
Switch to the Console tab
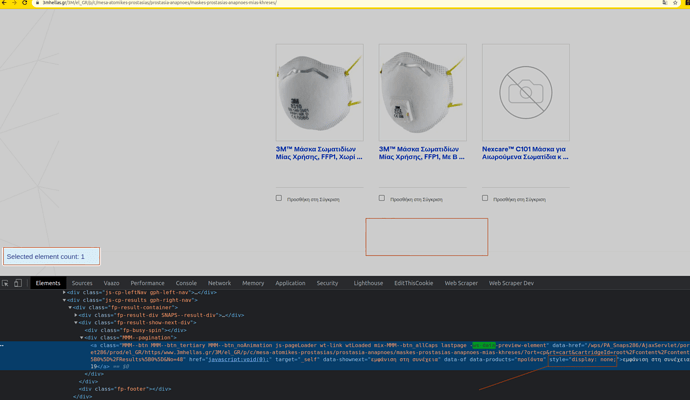click(186, 283)
